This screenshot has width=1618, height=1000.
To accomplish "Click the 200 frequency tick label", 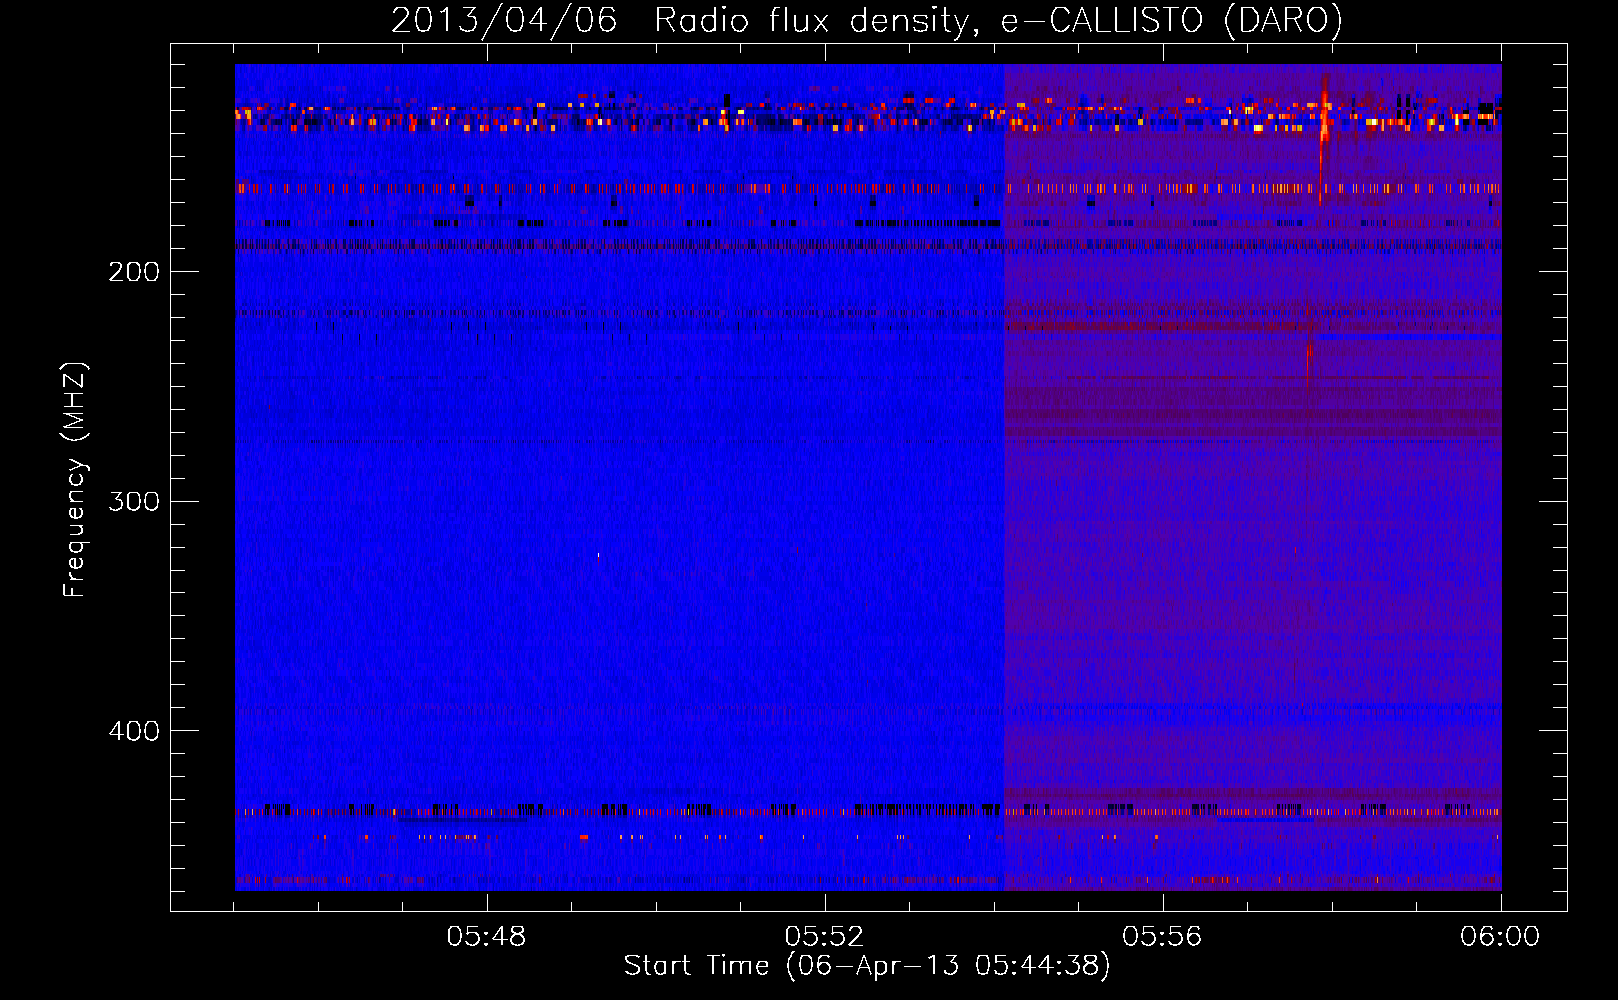I will point(134,272).
